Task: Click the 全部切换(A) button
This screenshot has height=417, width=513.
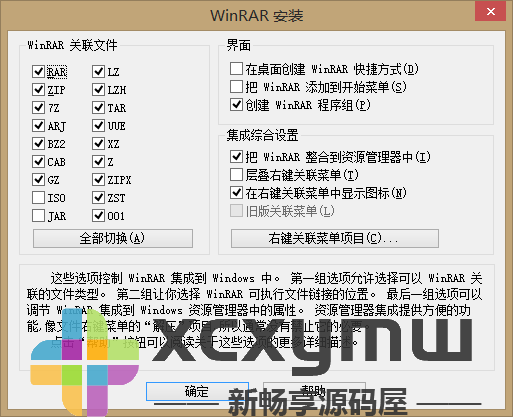Action: point(113,238)
